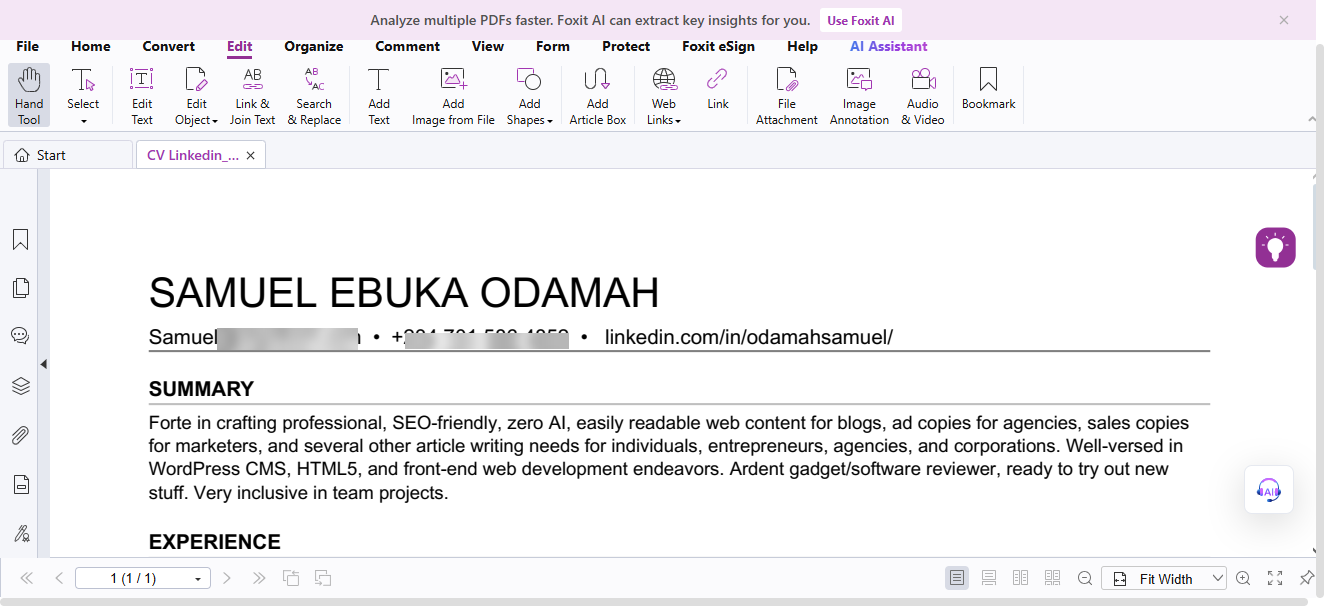The width and height of the screenshot is (1324, 606).
Task: Enable facing pages view
Action: 1020,578
